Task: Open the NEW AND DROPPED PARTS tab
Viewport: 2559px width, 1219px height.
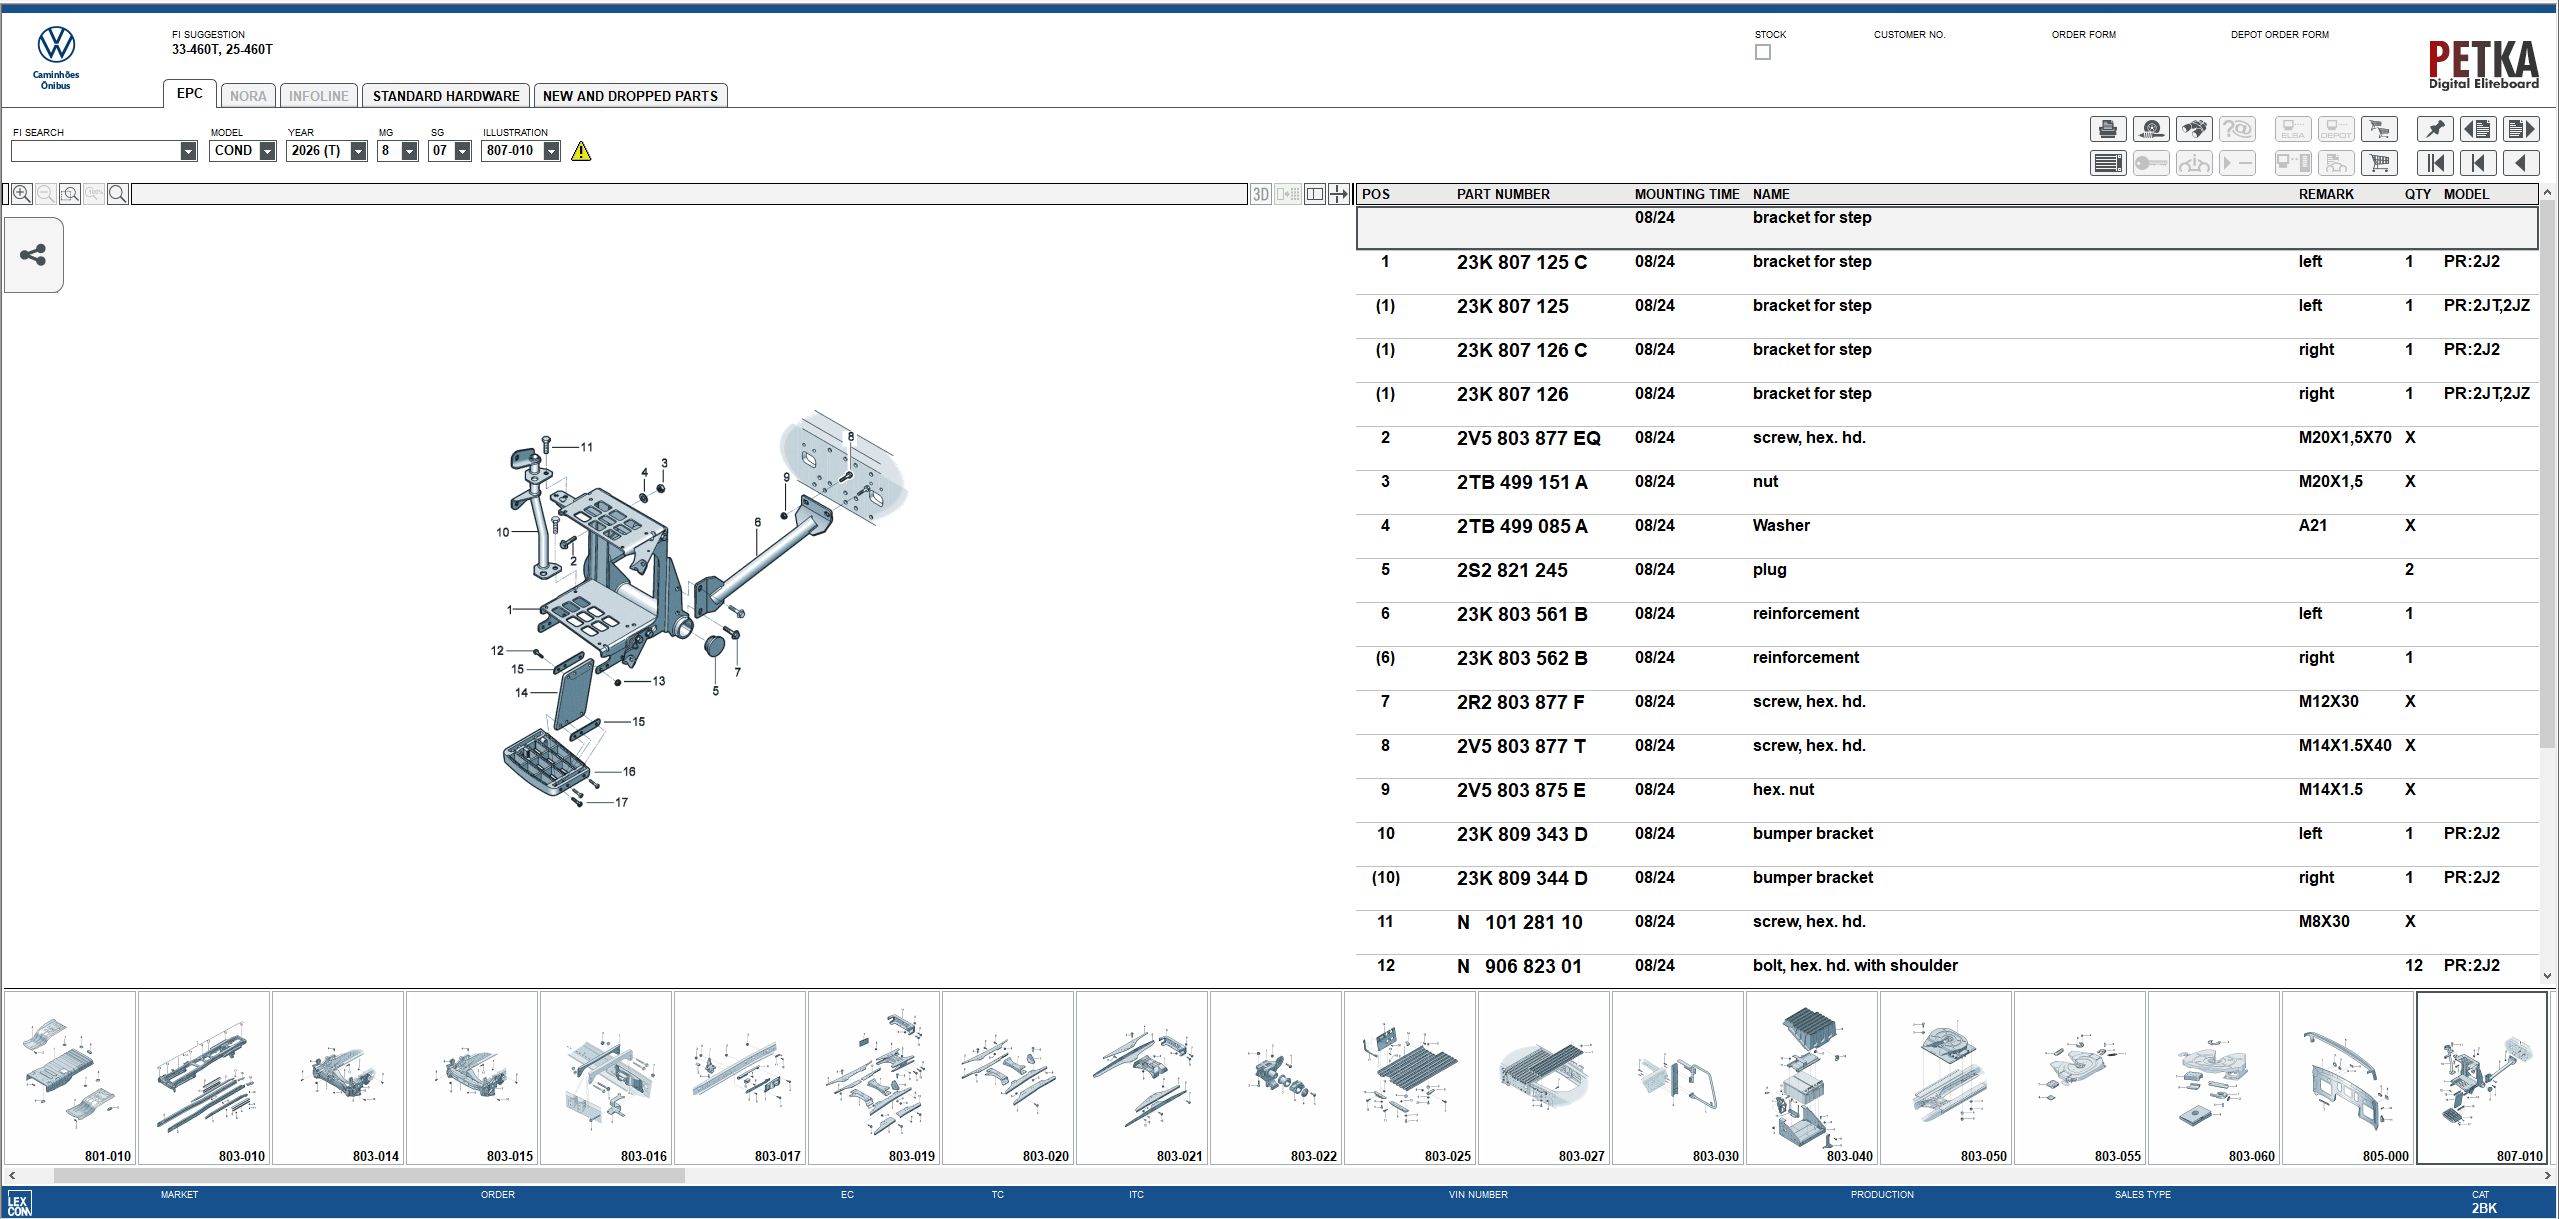Action: click(x=630, y=95)
